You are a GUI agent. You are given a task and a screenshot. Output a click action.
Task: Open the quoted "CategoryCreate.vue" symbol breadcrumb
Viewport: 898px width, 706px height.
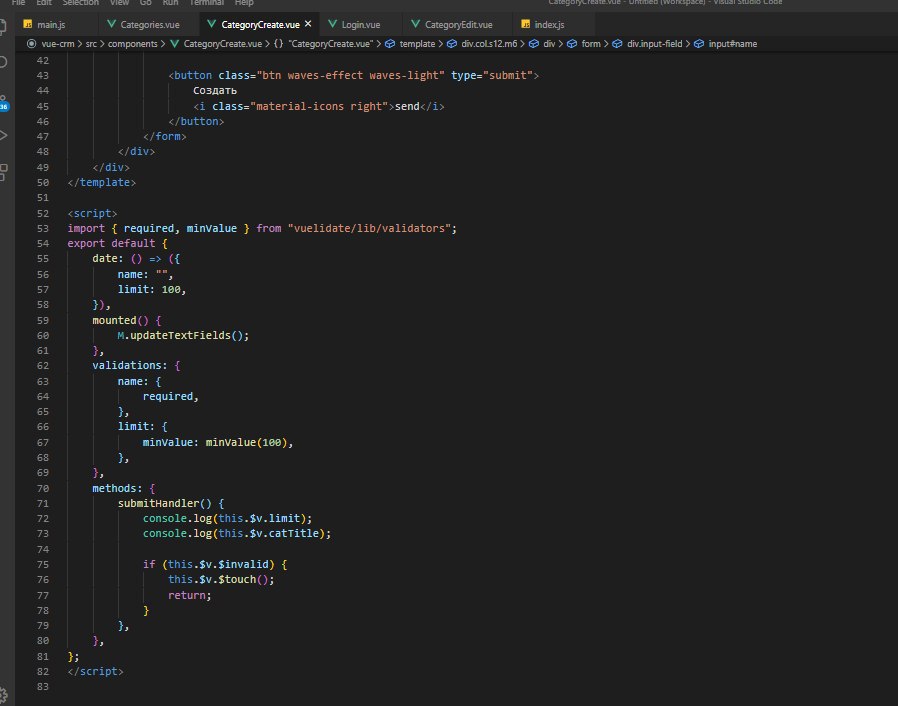(x=330, y=44)
